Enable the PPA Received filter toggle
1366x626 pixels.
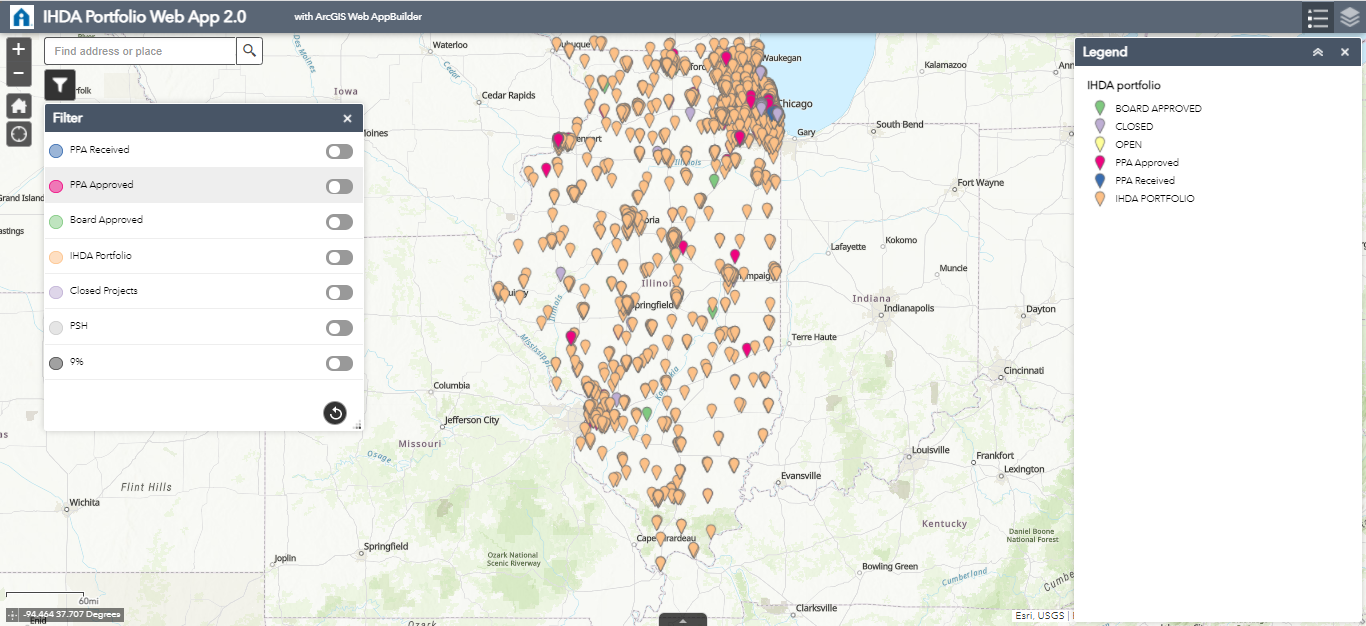click(339, 151)
